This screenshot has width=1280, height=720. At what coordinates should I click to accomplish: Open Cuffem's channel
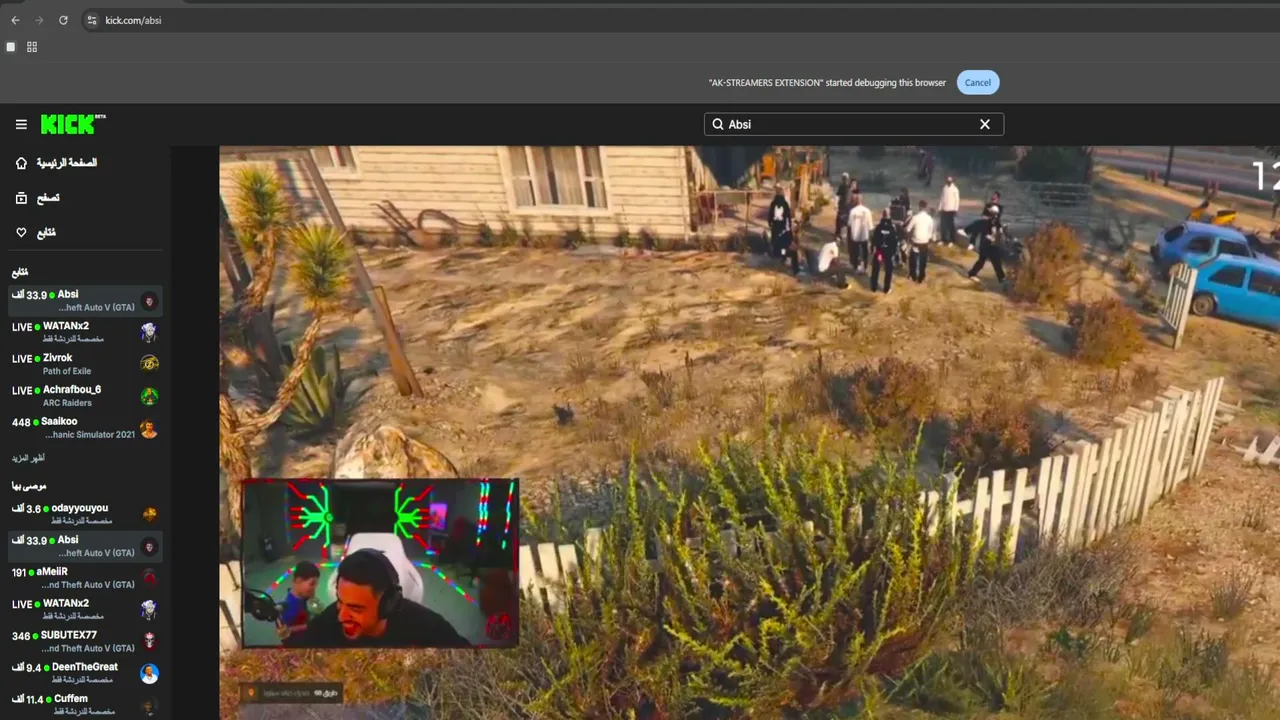tap(85, 705)
